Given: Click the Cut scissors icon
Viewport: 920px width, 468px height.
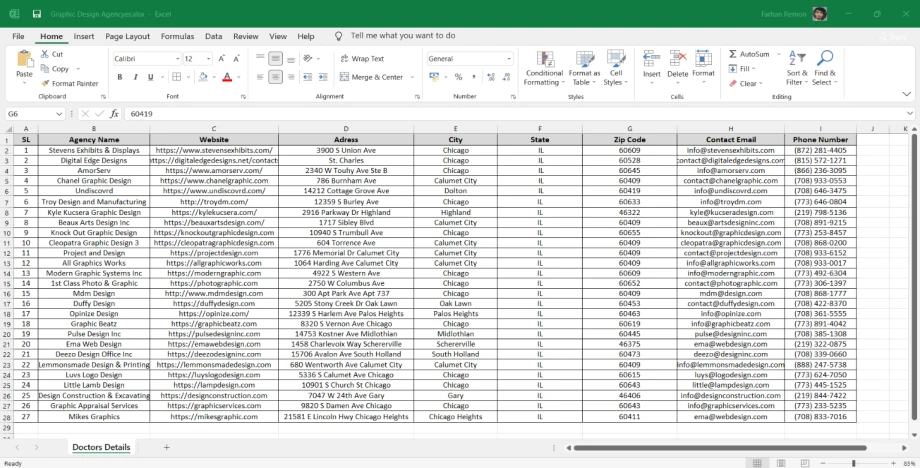Looking at the screenshot, I should point(45,54).
